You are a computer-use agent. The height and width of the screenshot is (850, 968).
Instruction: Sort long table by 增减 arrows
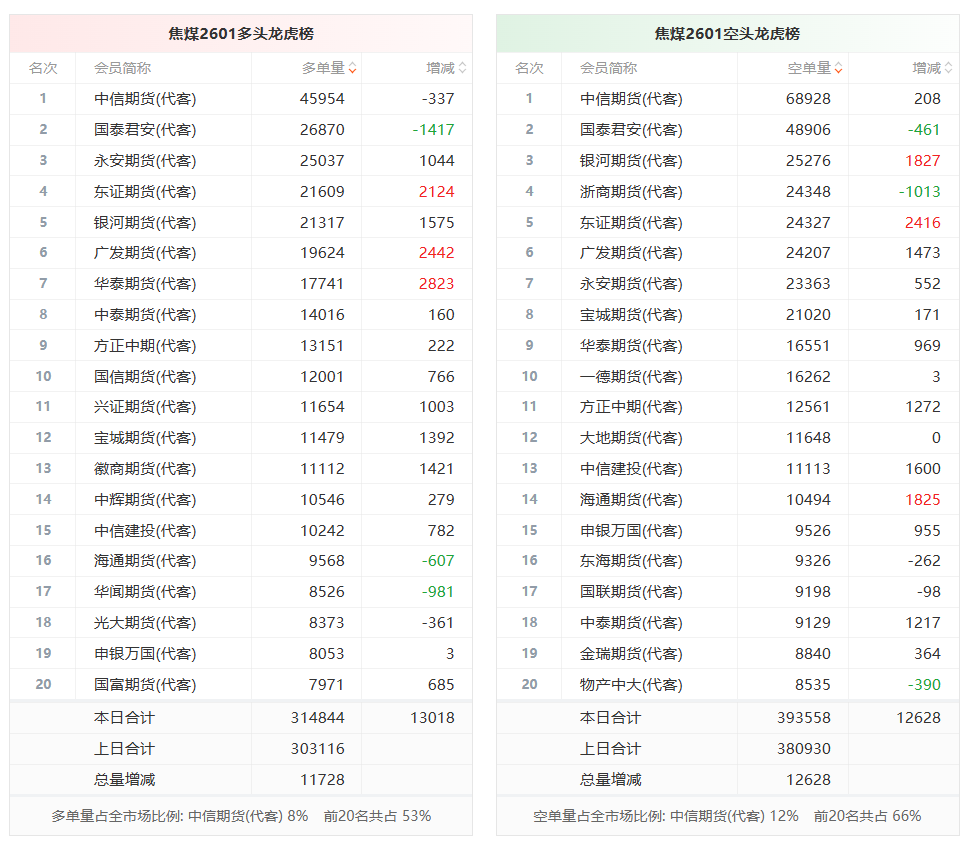tap(462, 68)
